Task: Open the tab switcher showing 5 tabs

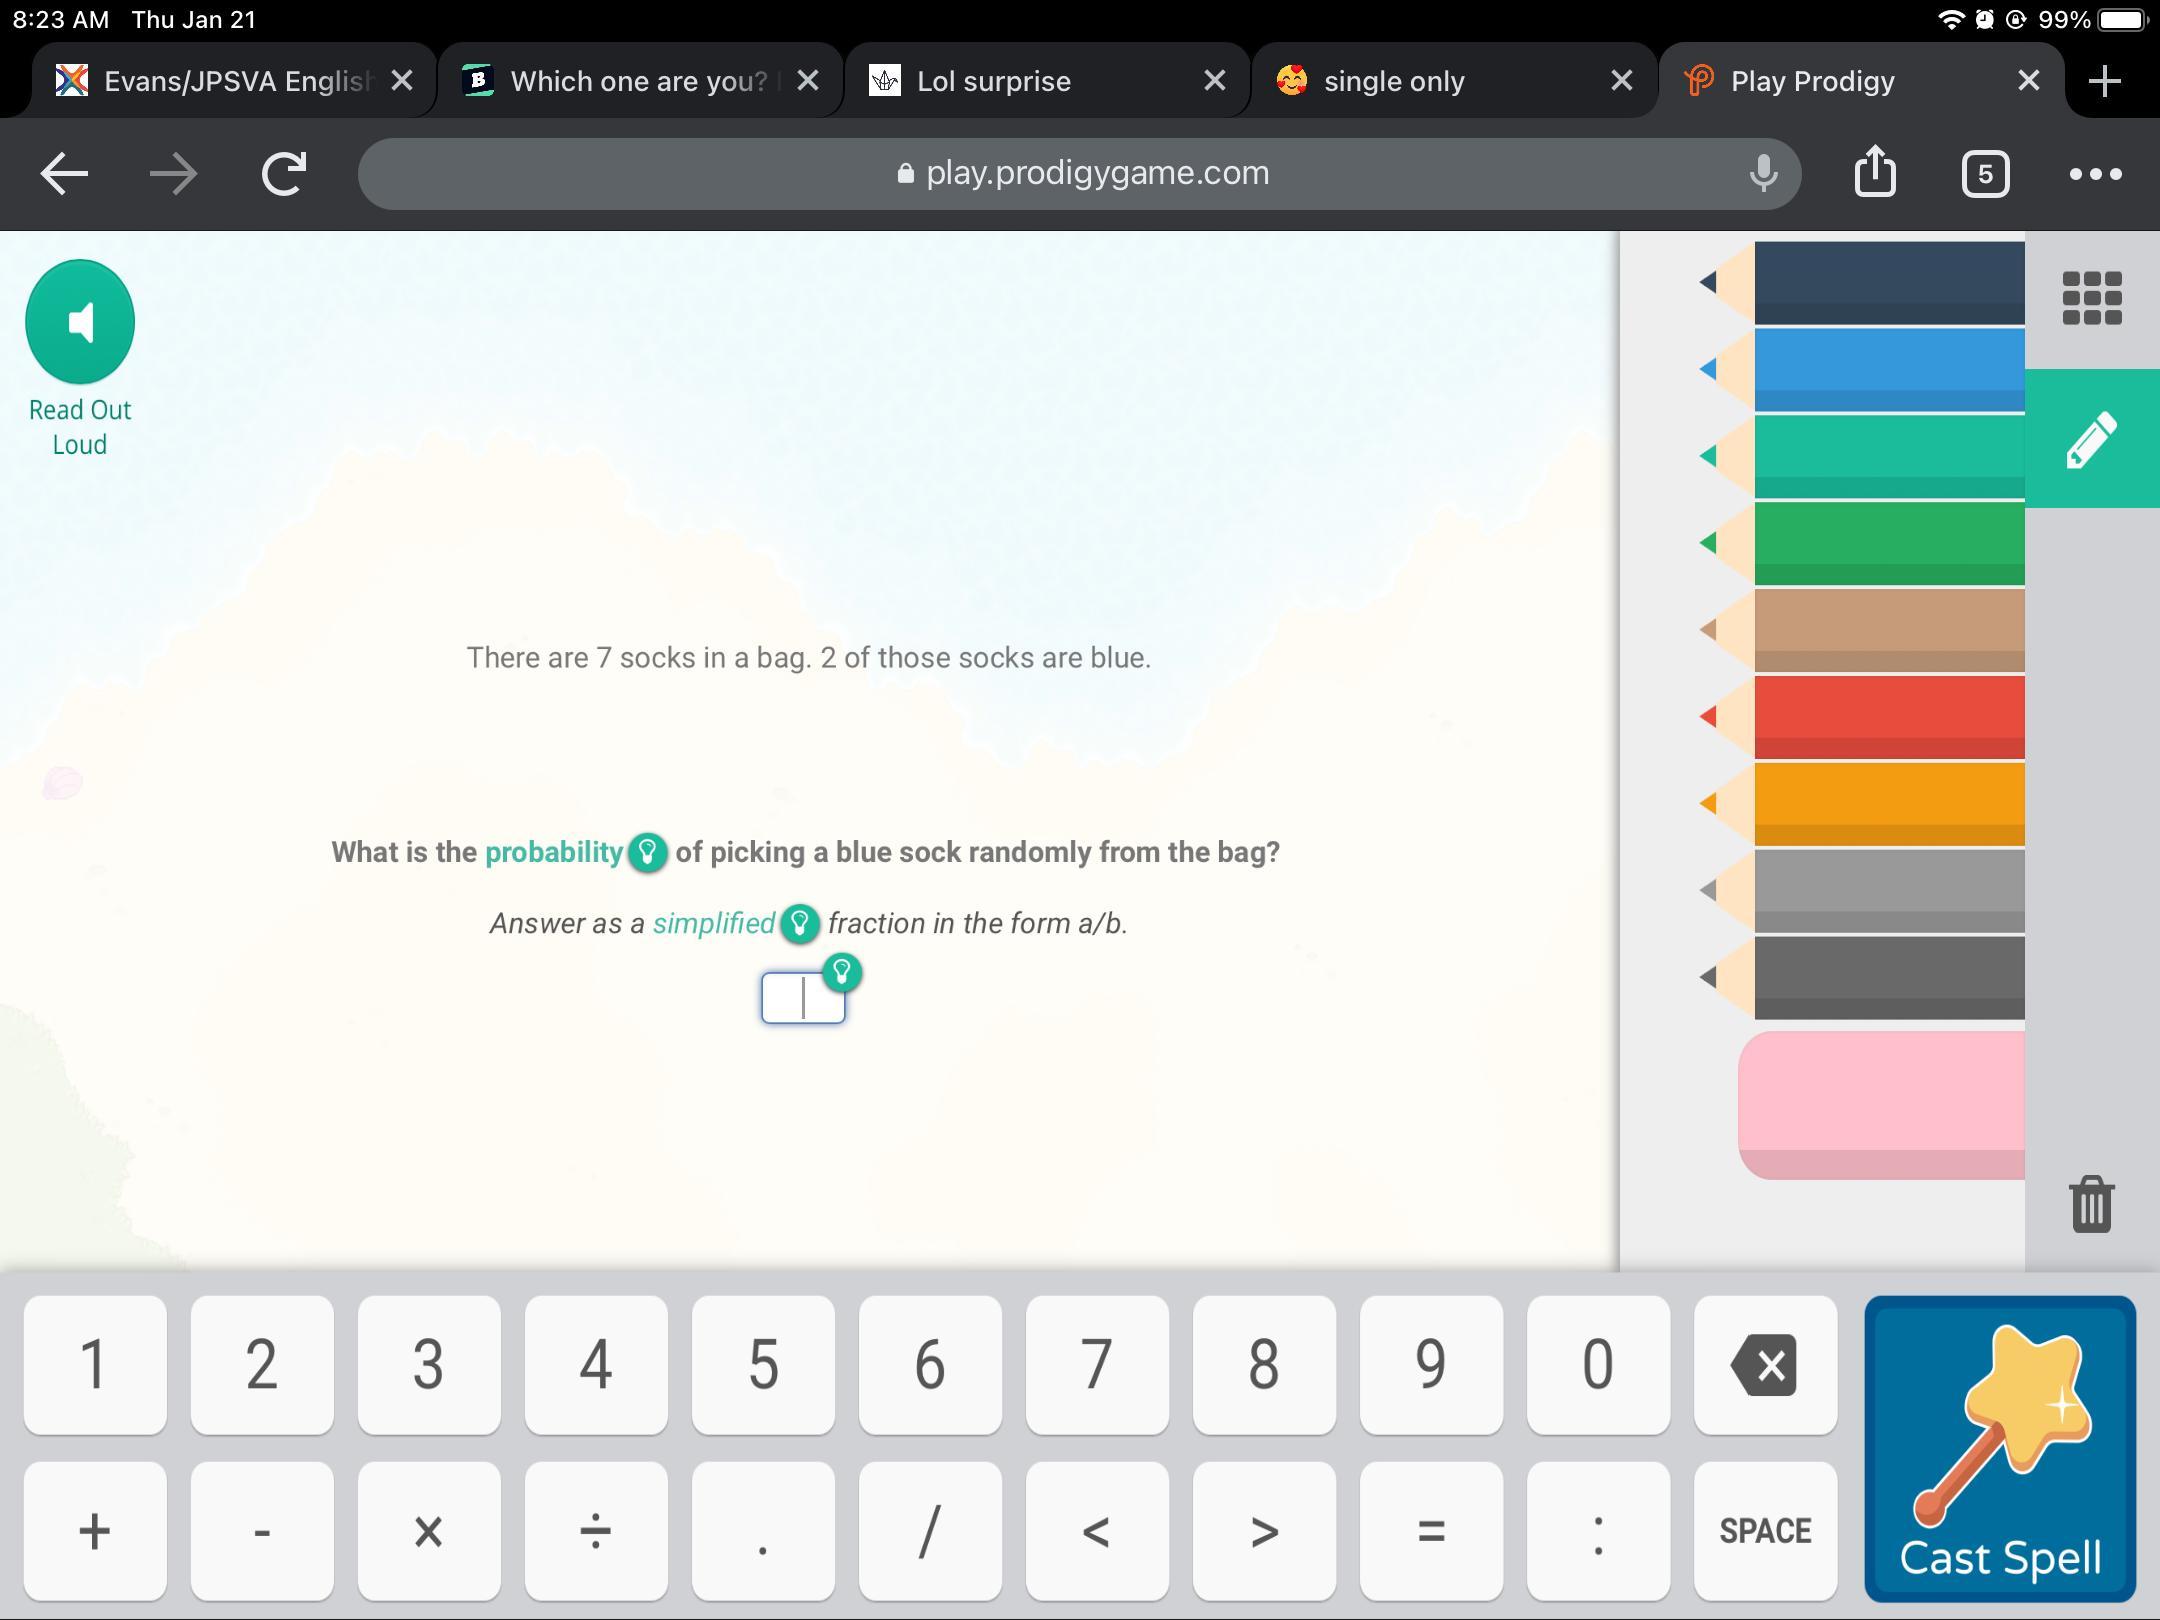Action: point(1985,174)
